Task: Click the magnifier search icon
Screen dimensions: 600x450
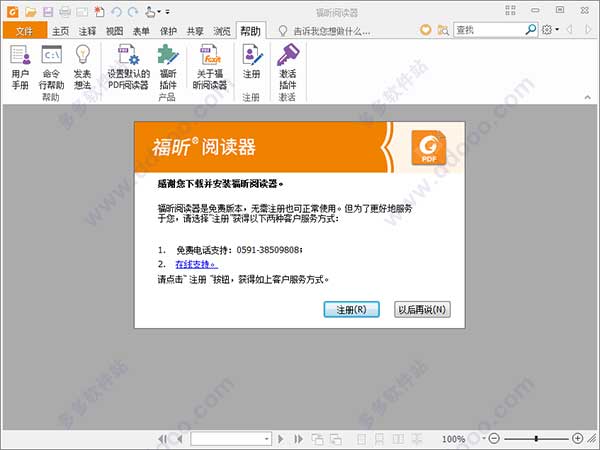Action: click(x=530, y=29)
